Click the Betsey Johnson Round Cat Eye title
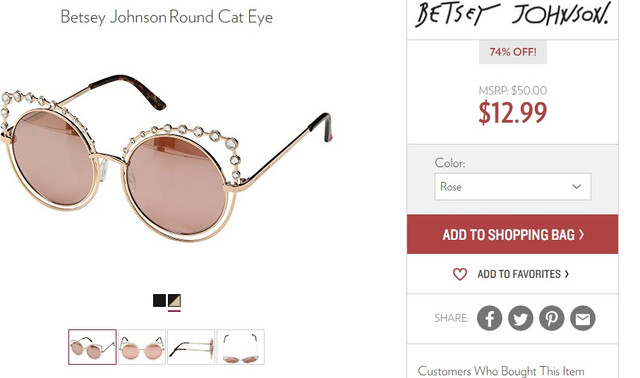640x378 pixels. click(x=167, y=17)
